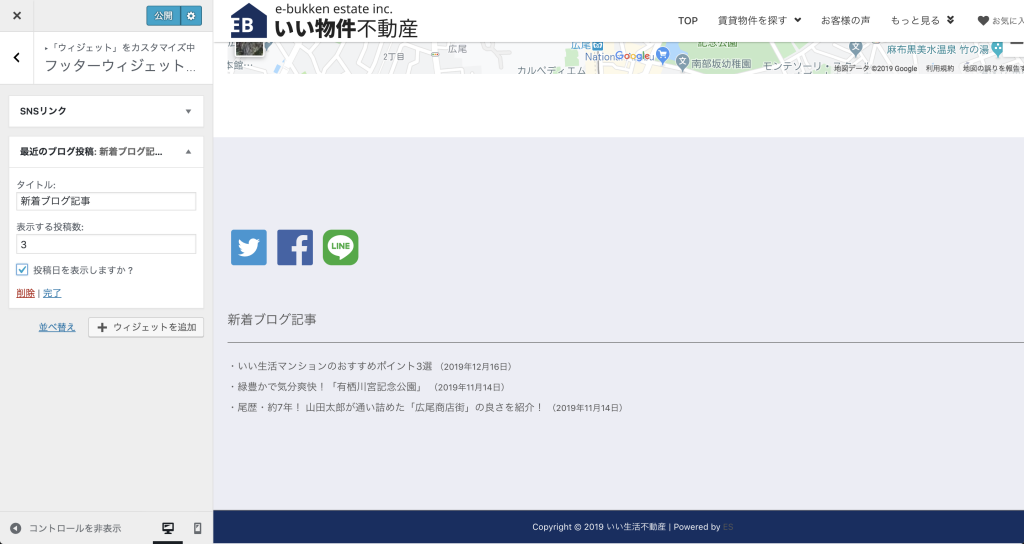
Task: Click the 公開 publish button
Action: tap(162, 16)
